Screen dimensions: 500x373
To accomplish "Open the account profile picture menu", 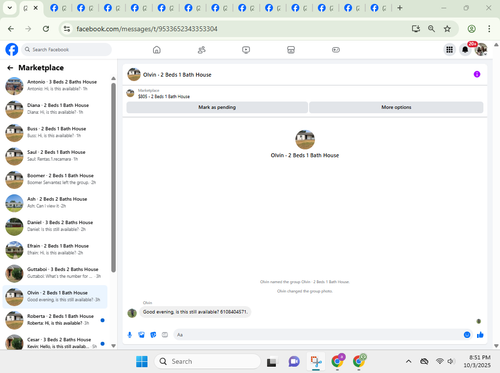I will (481, 50).
